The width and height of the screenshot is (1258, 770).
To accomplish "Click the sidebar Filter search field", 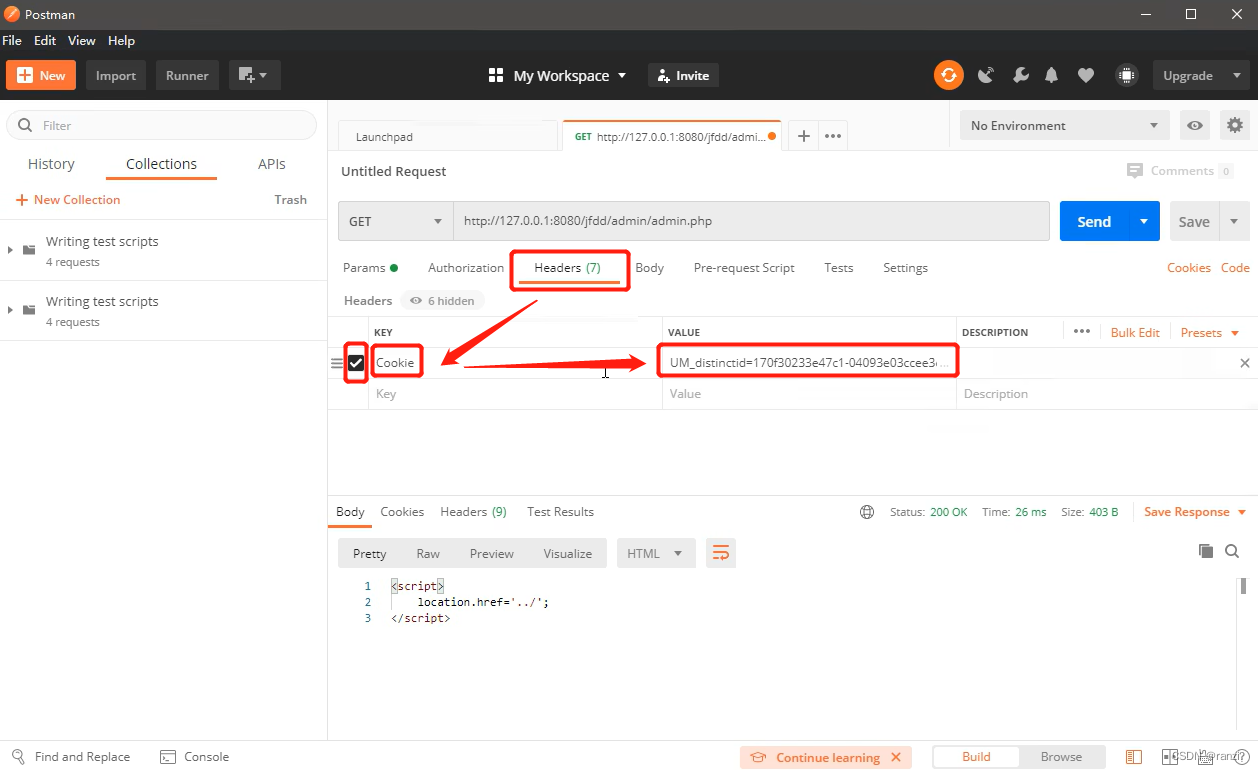I will click(162, 125).
